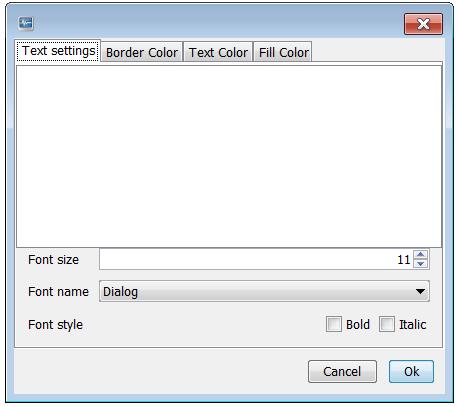Click the Cancel button
457x407 pixels.
[342, 371]
